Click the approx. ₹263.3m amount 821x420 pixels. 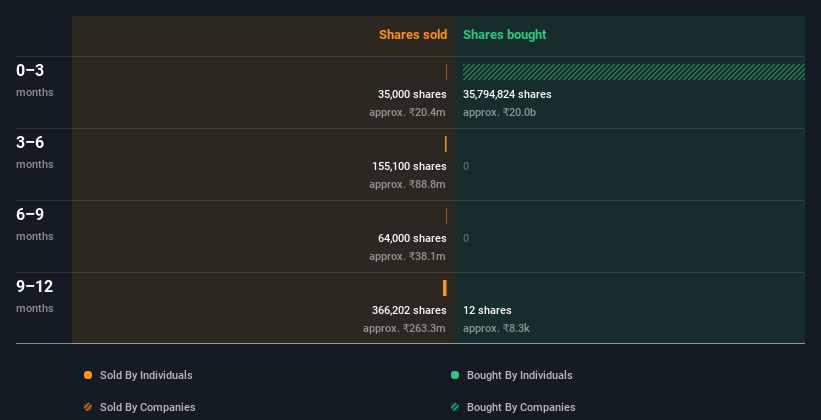(x=405, y=328)
